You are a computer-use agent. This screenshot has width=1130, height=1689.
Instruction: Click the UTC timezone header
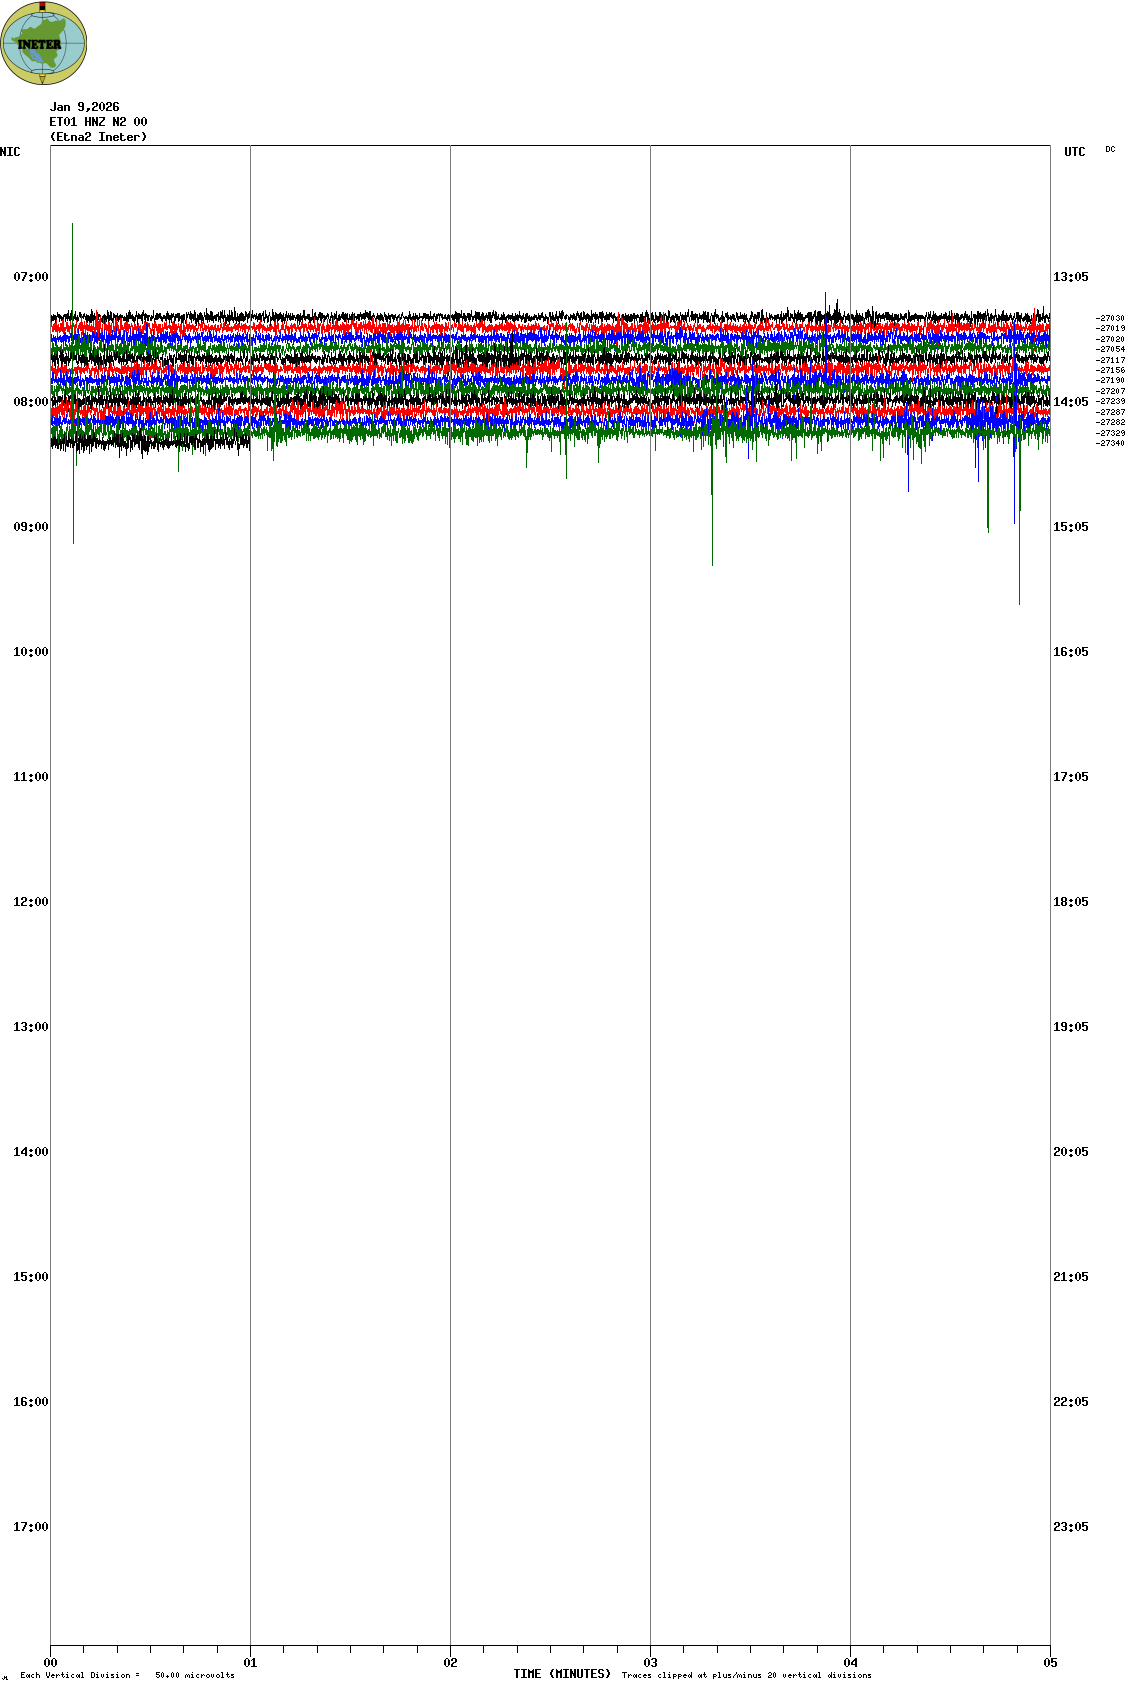(x=1074, y=152)
